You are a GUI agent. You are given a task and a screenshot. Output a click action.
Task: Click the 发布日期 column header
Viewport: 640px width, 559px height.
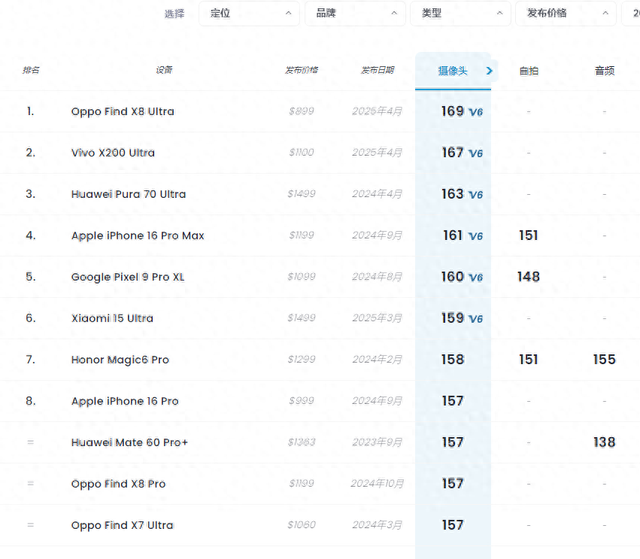377,70
